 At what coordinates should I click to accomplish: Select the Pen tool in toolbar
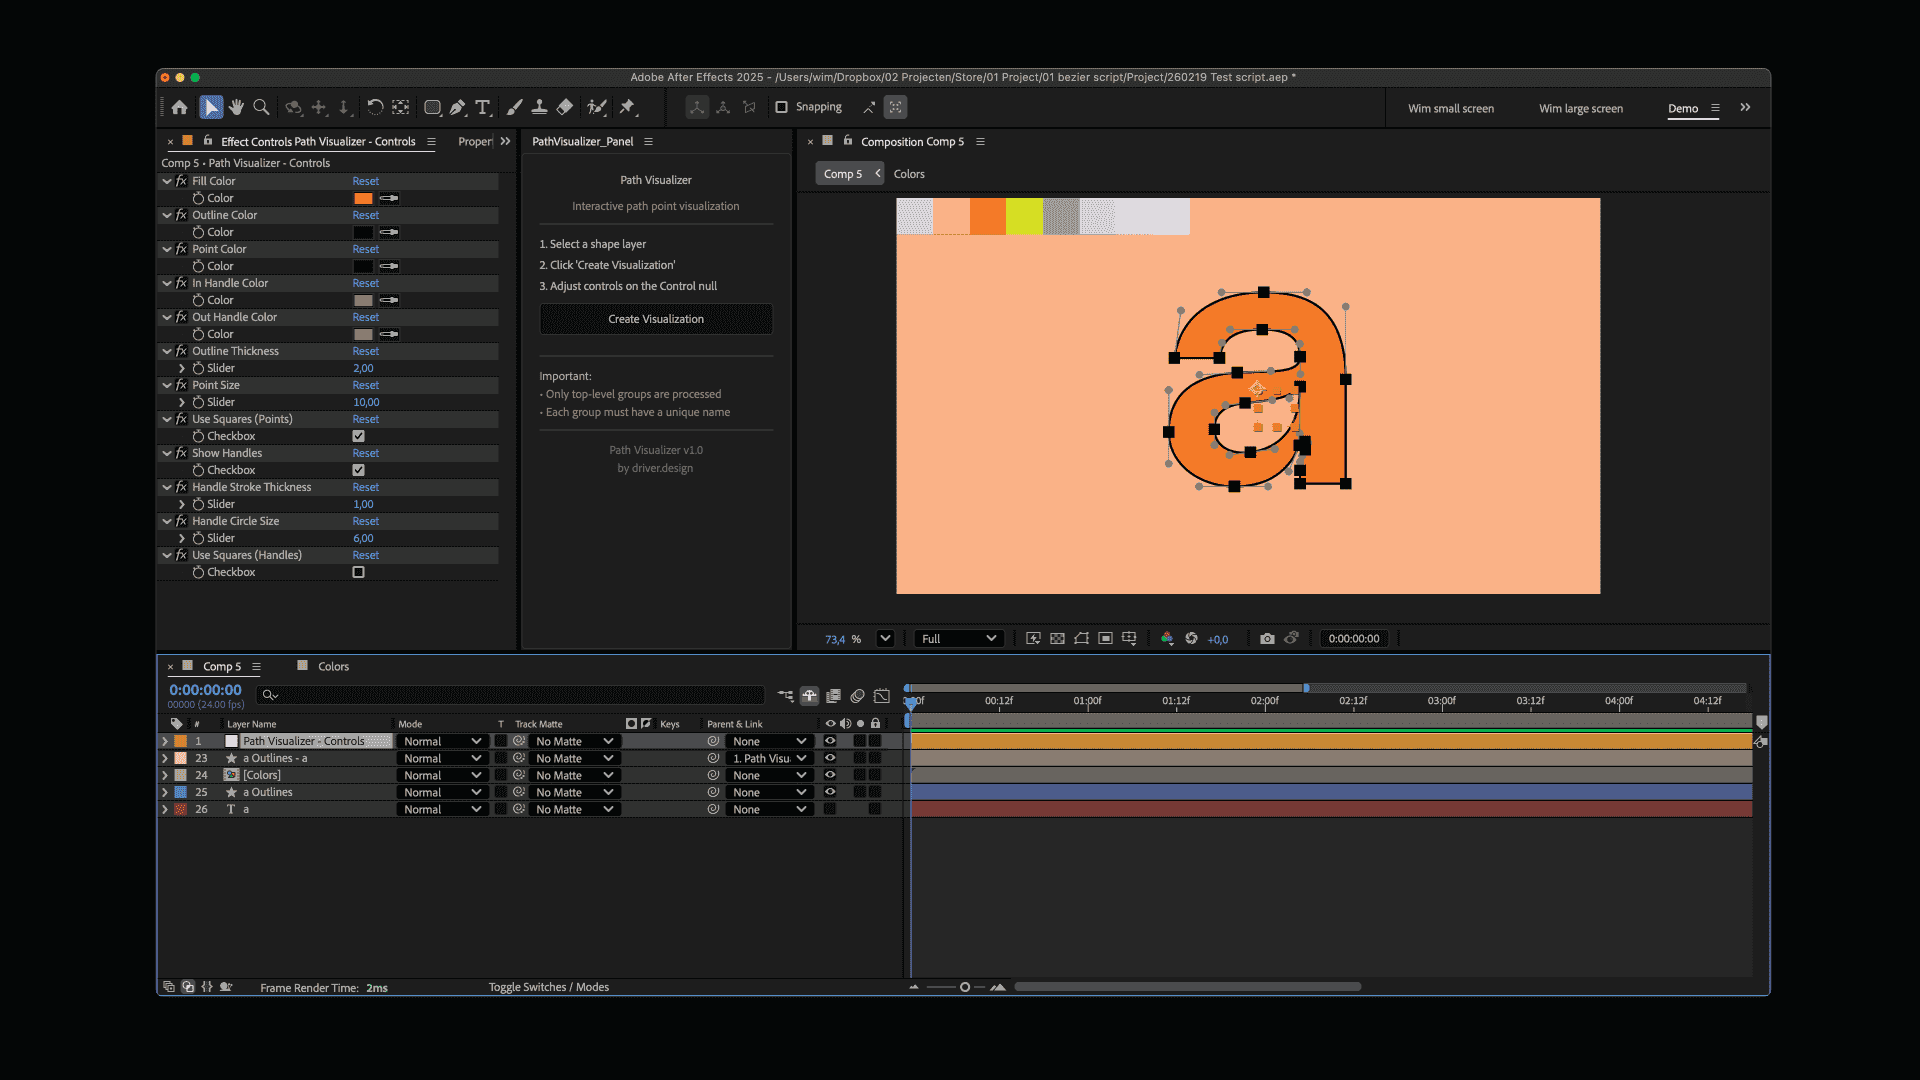458,107
